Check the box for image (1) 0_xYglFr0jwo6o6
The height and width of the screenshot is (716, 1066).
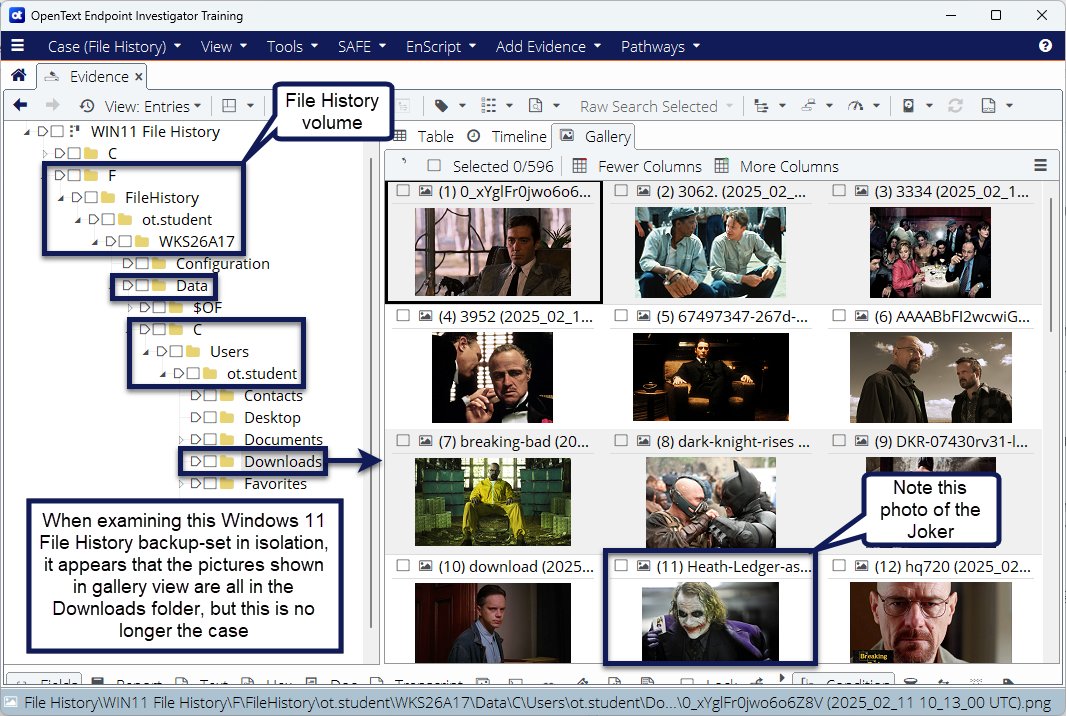pos(402,190)
